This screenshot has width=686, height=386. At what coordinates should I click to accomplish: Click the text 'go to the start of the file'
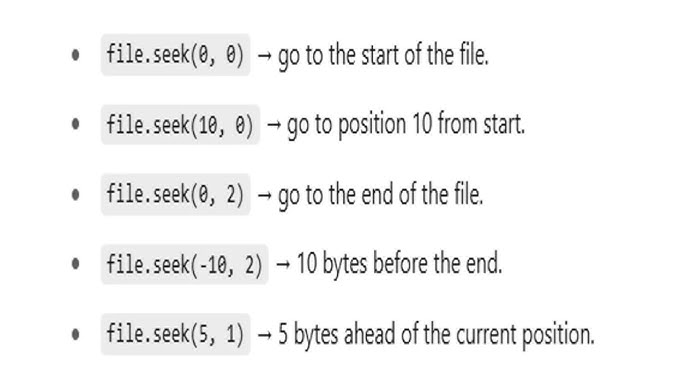pyautogui.click(x=383, y=56)
